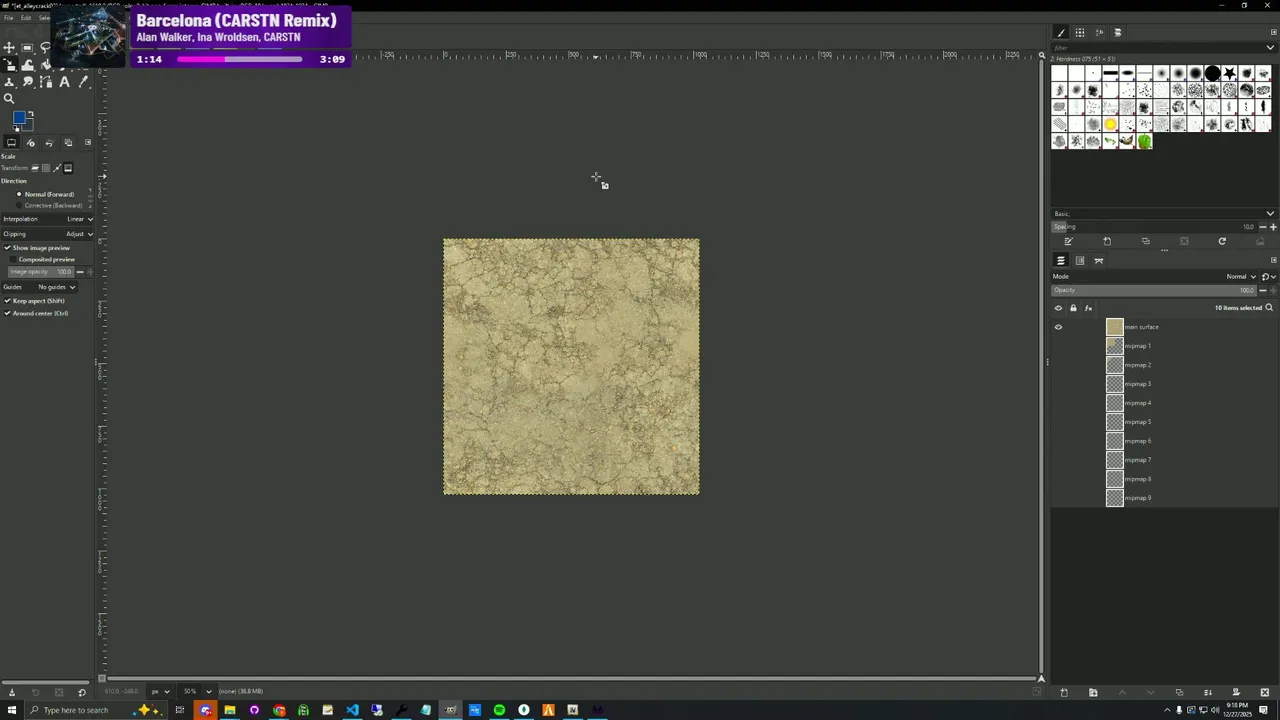Set transform target to Layer
The image size is (1280, 720).
(34, 168)
